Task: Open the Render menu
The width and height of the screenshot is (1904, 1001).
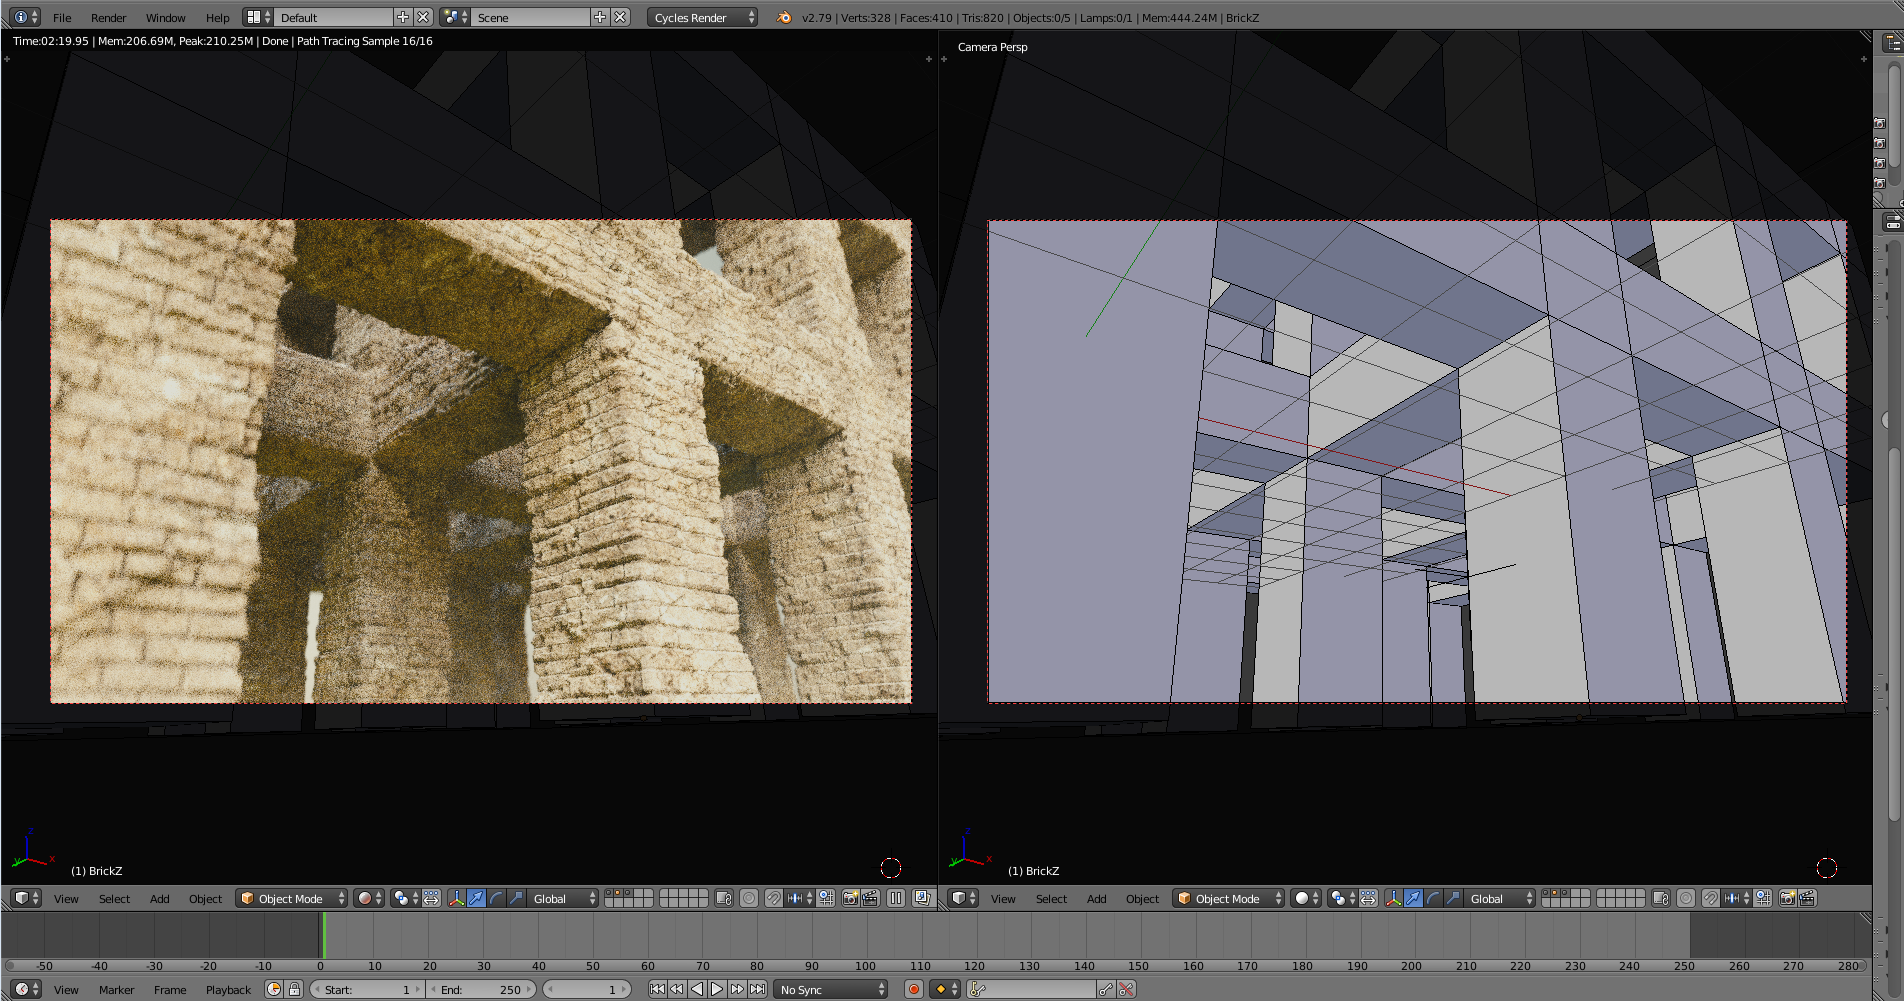Action: pos(108,18)
